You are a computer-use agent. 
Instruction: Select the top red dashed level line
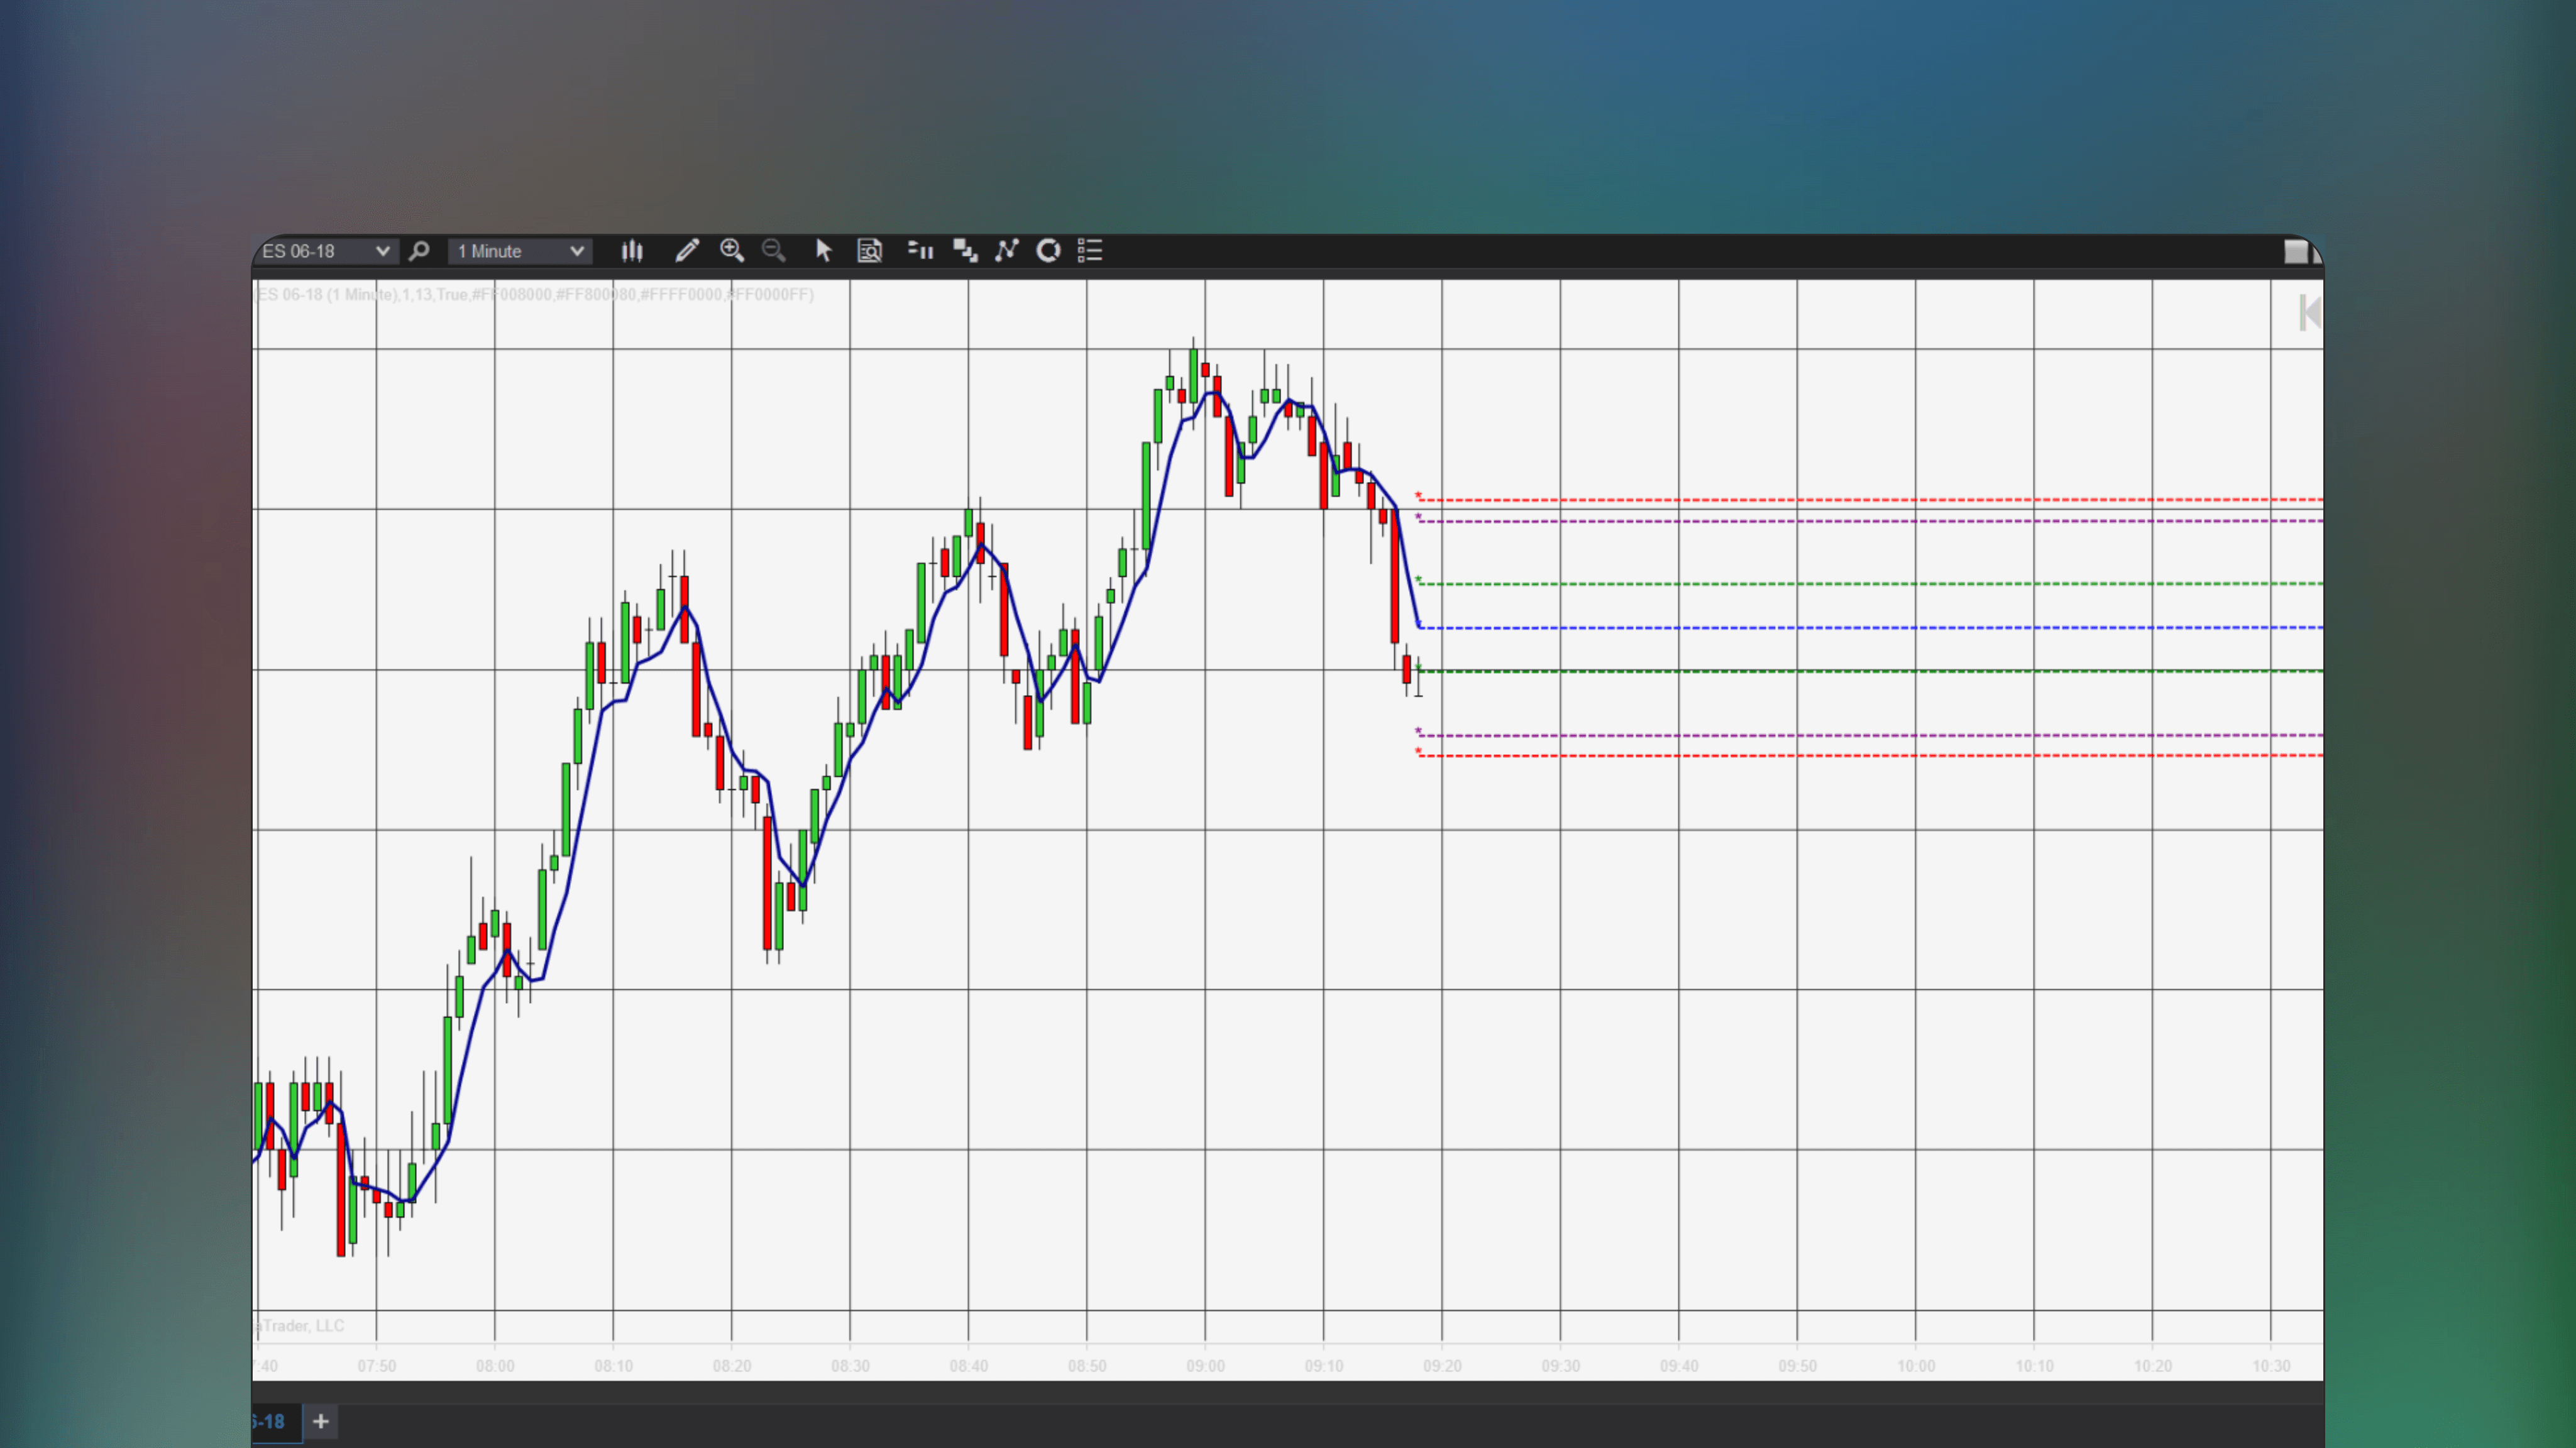pyautogui.click(x=1870, y=499)
